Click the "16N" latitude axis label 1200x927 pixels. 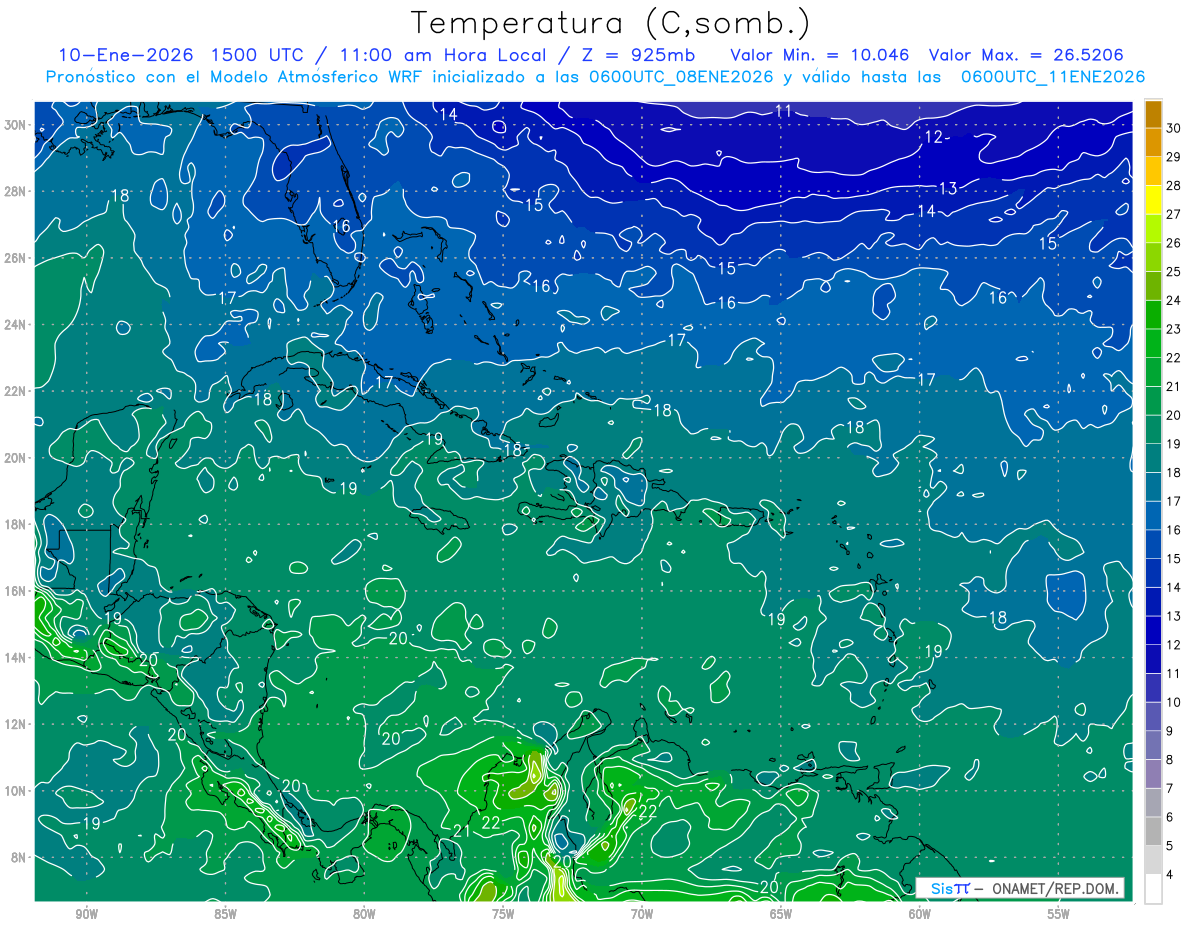click(x=16, y=591)
